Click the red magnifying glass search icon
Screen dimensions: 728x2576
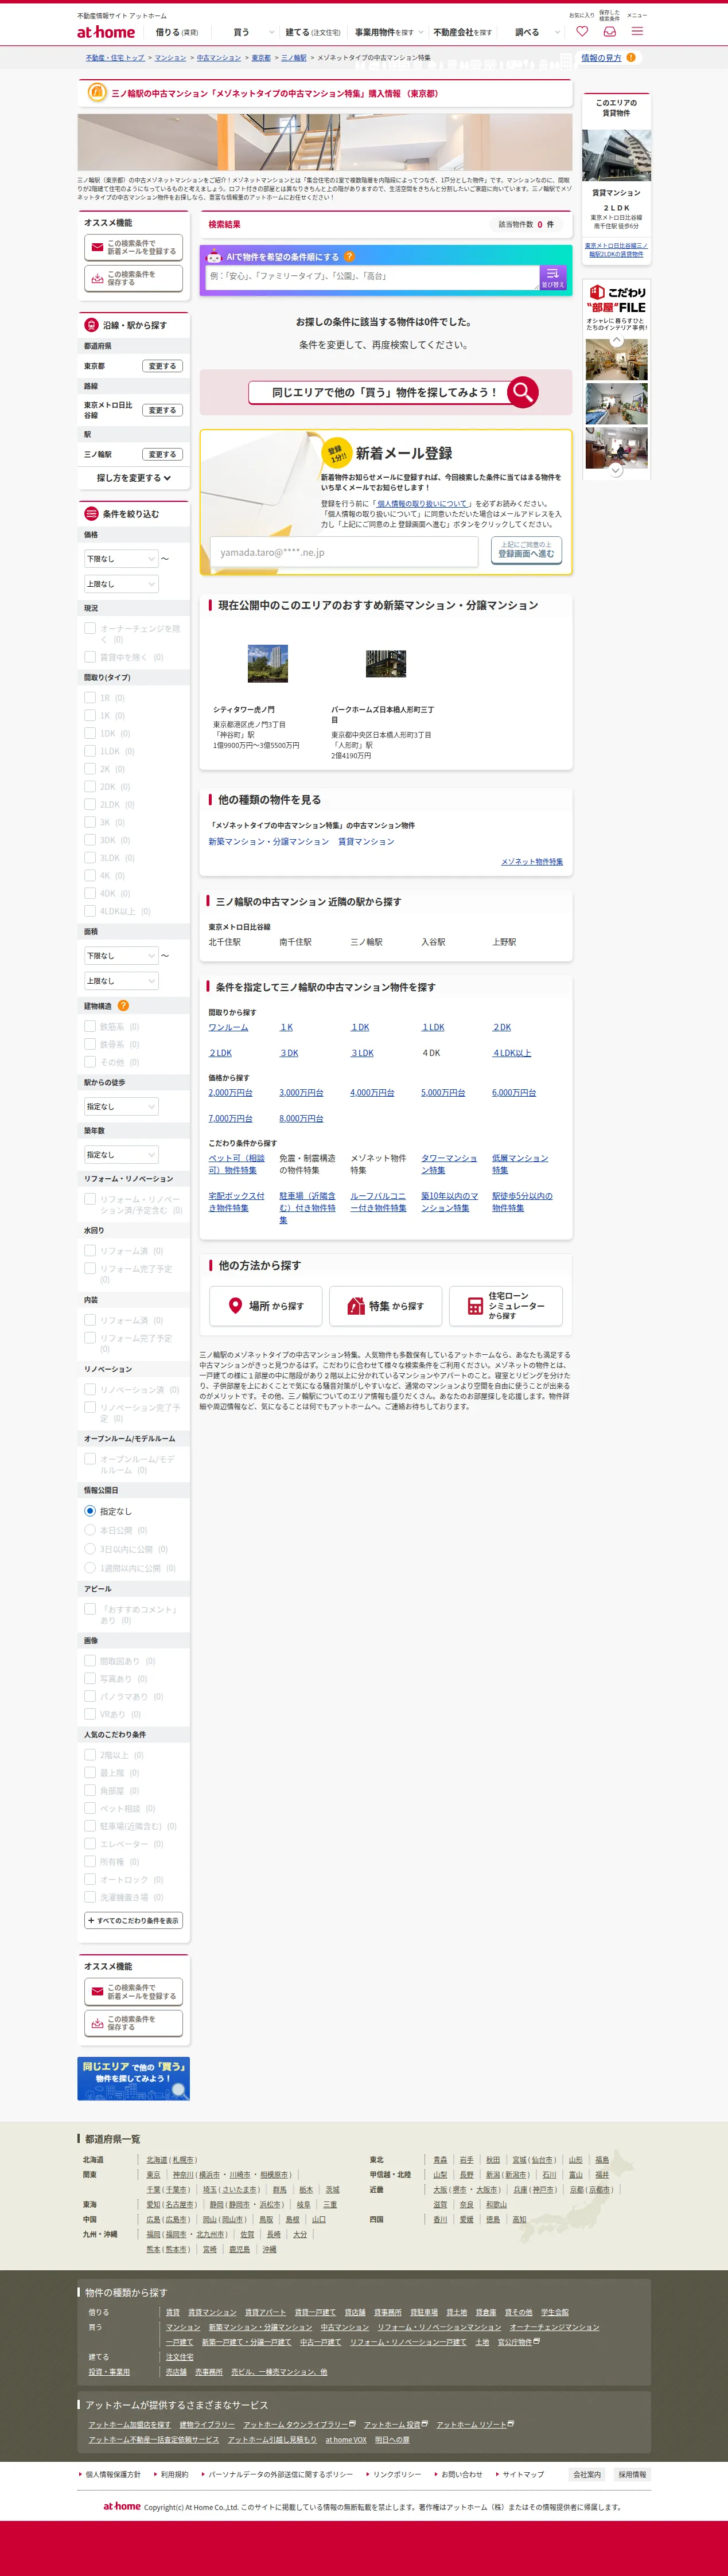522,392
